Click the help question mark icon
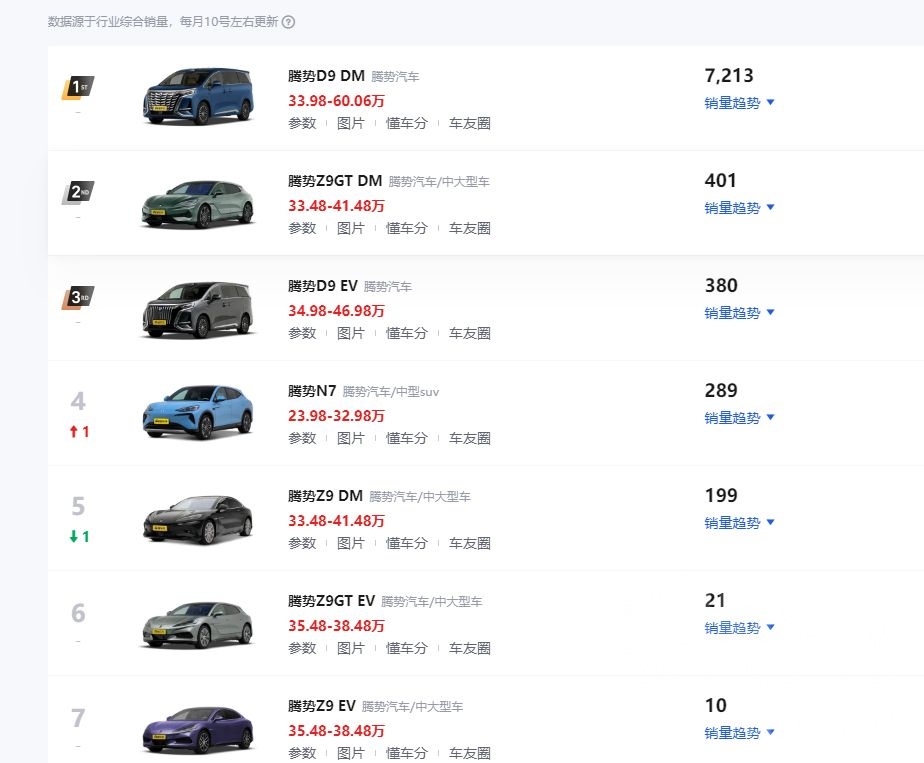The height and width of the screenshot is (763, 924). click(289, 22)
